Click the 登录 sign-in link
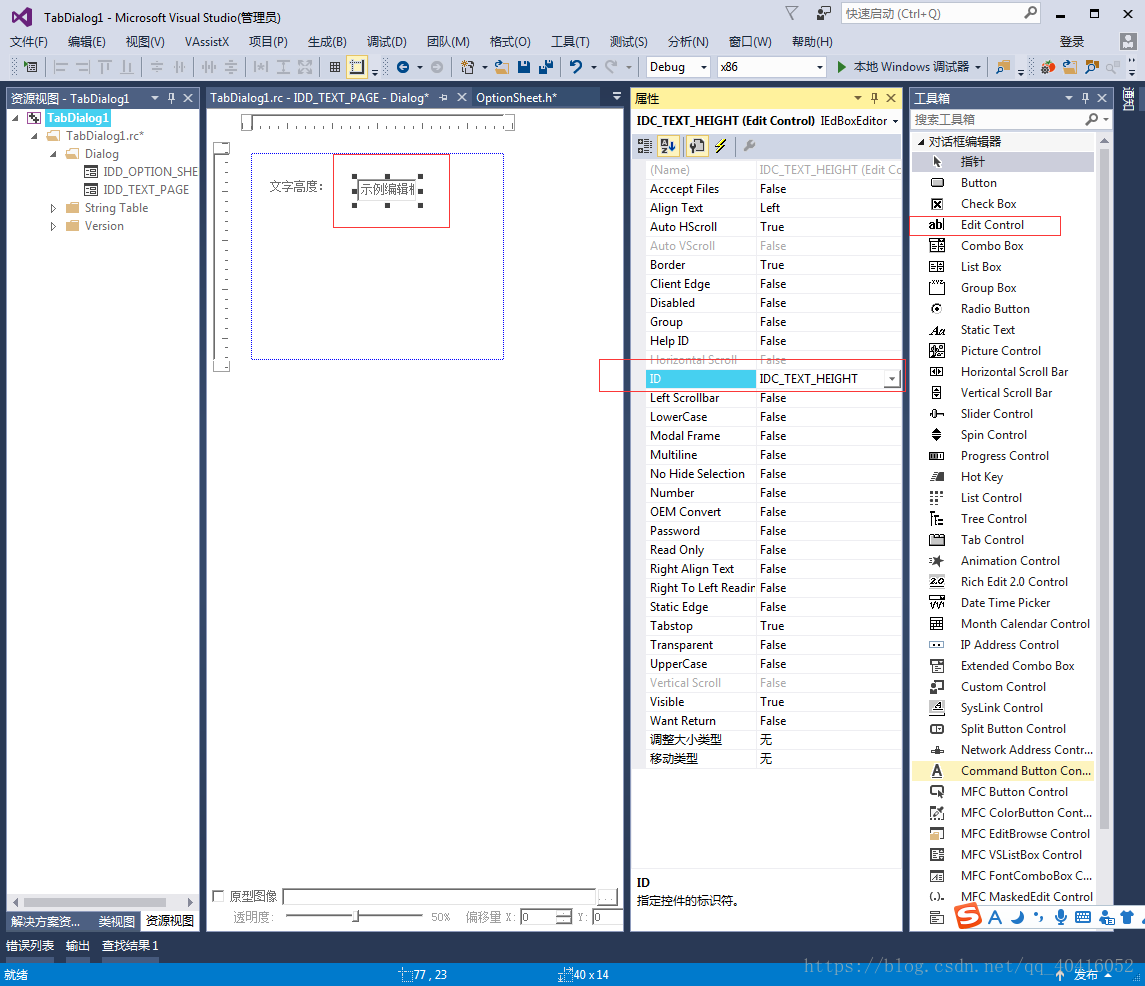 tap(1072, 42)
